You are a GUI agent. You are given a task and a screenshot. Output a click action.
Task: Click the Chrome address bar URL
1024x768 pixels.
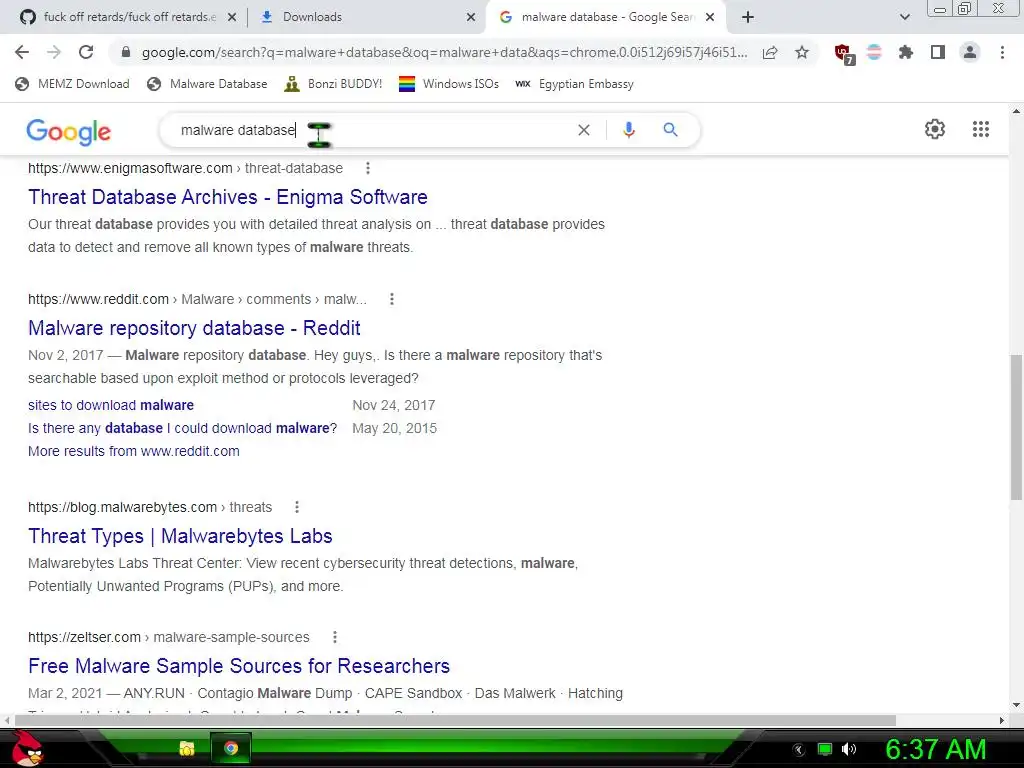(444, 52)
